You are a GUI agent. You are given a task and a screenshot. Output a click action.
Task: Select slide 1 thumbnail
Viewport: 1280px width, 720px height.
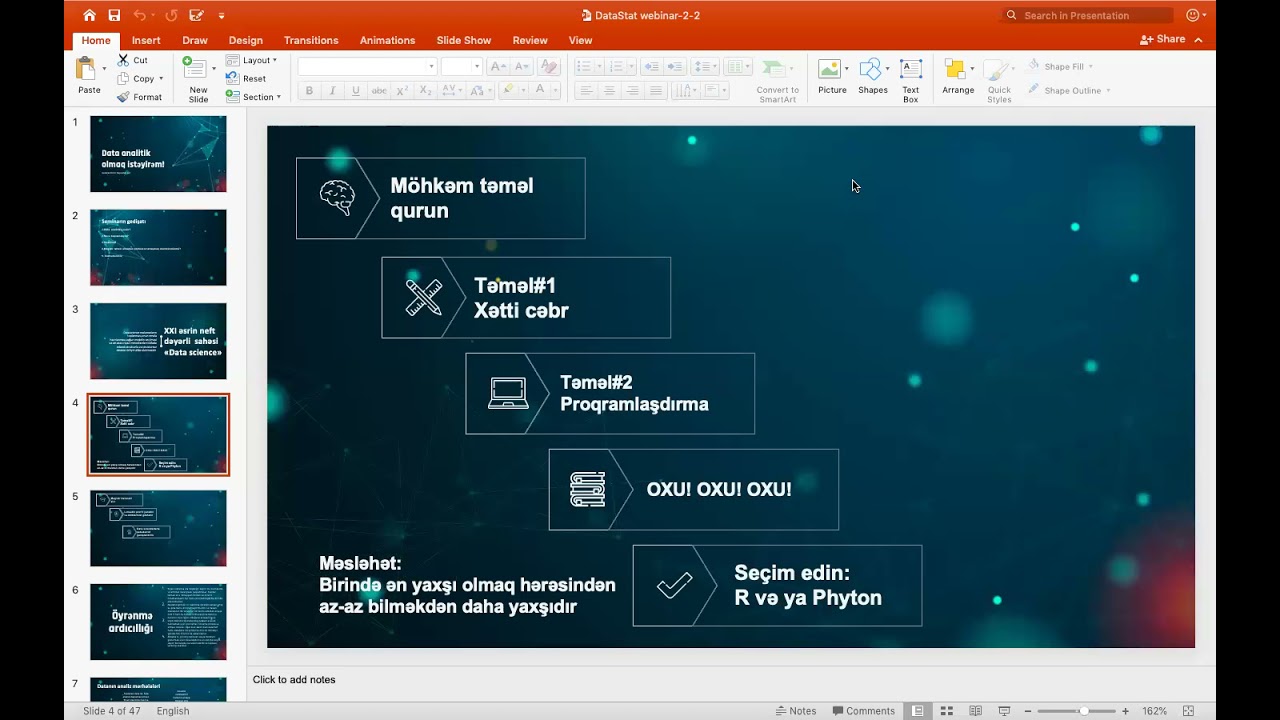[x=158, y=154]
